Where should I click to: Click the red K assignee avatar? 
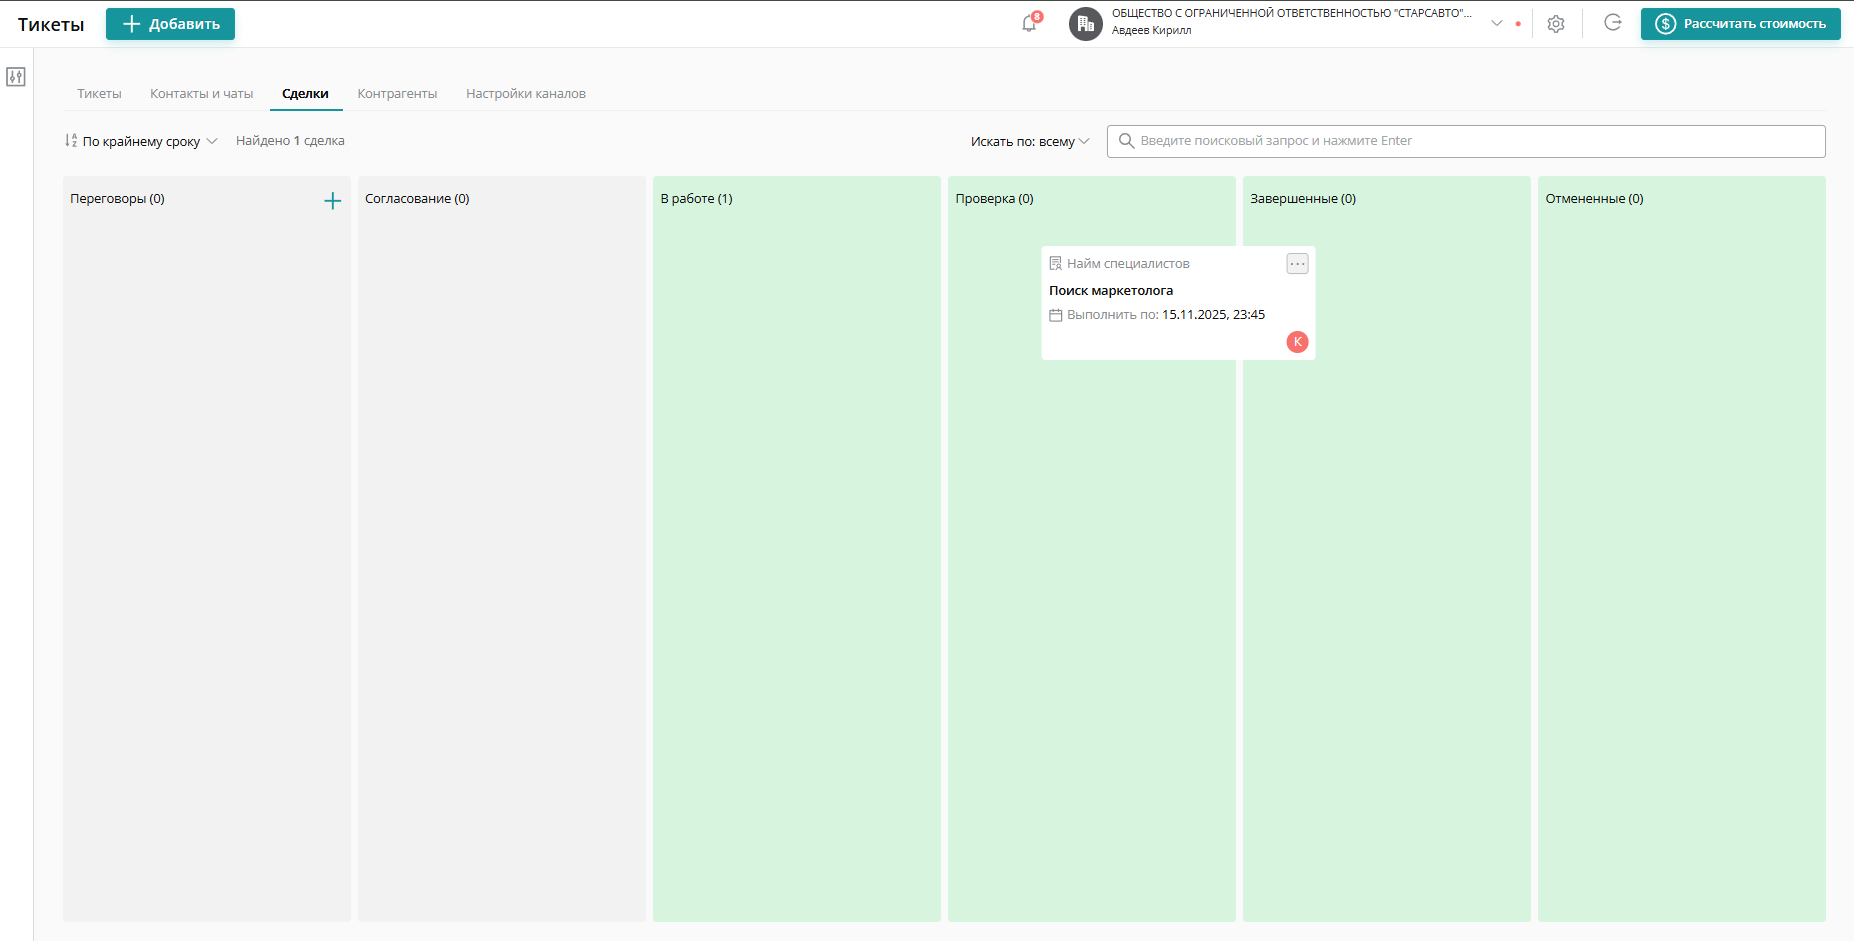(x=1297, y=342)
